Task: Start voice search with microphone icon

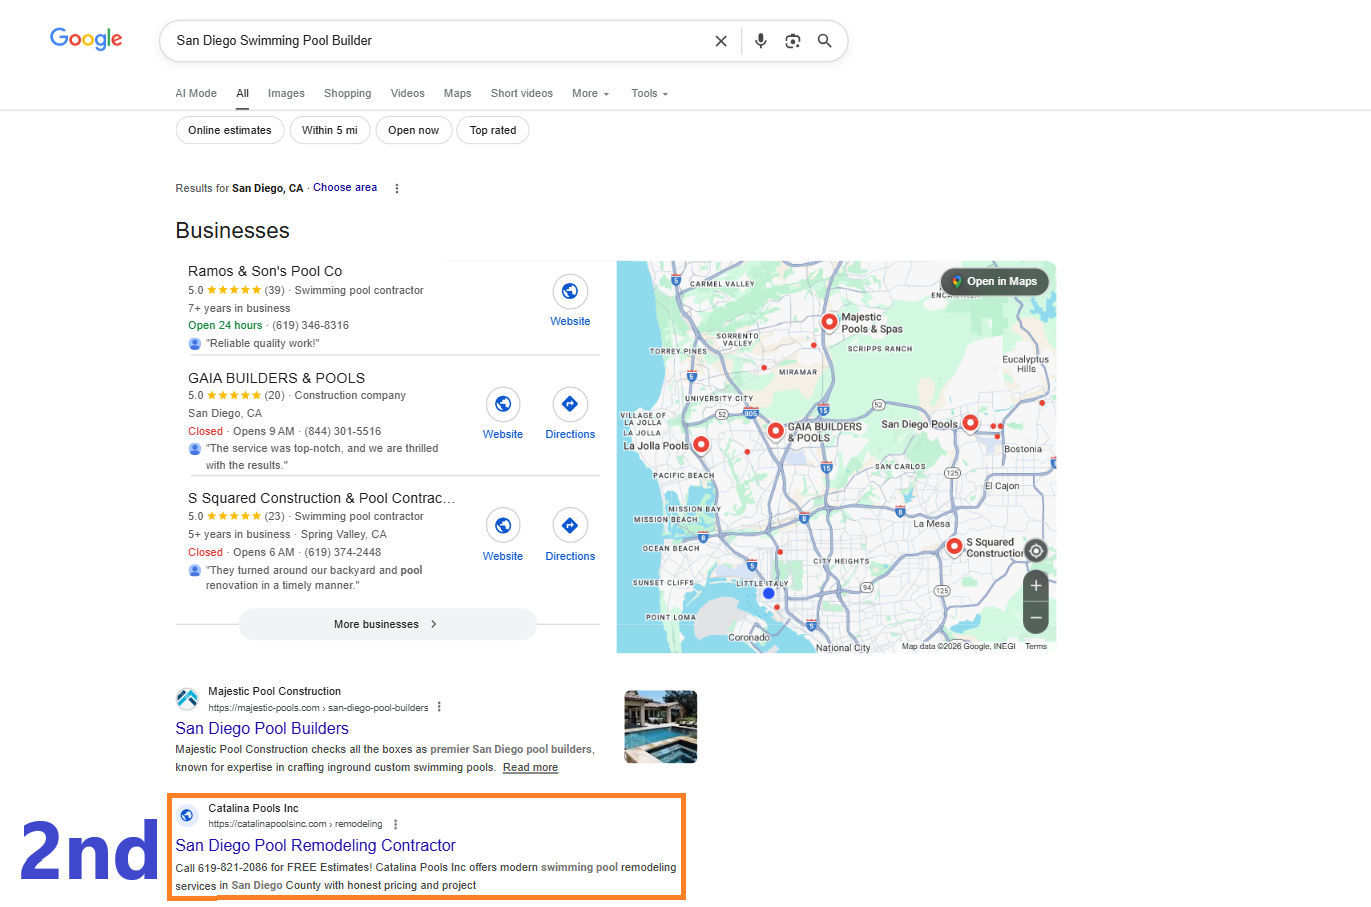Action: (x=761, y=41)
